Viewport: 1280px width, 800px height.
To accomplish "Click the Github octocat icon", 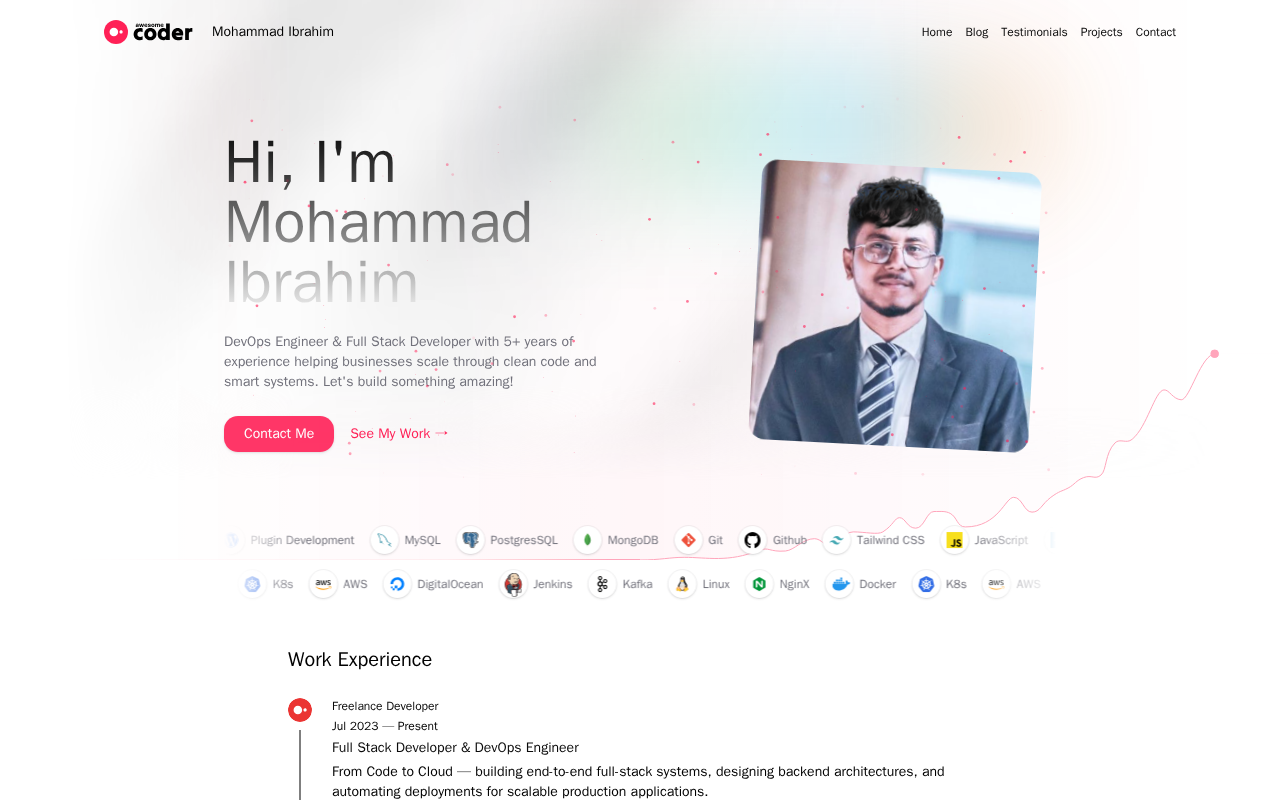I will coord(752,540).
